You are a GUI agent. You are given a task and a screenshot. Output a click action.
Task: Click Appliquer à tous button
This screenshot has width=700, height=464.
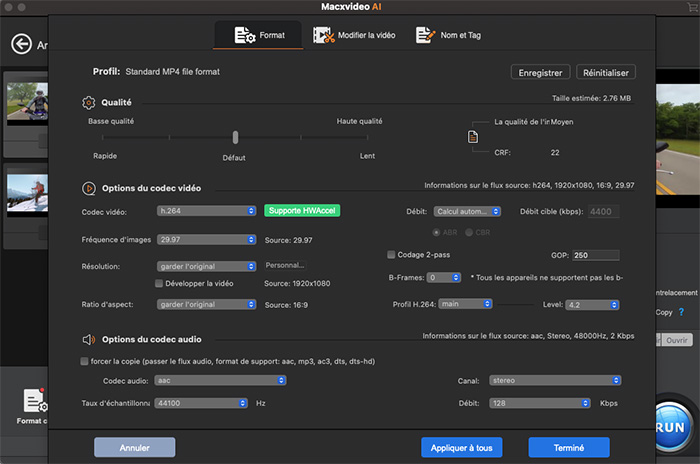[462, 447]
